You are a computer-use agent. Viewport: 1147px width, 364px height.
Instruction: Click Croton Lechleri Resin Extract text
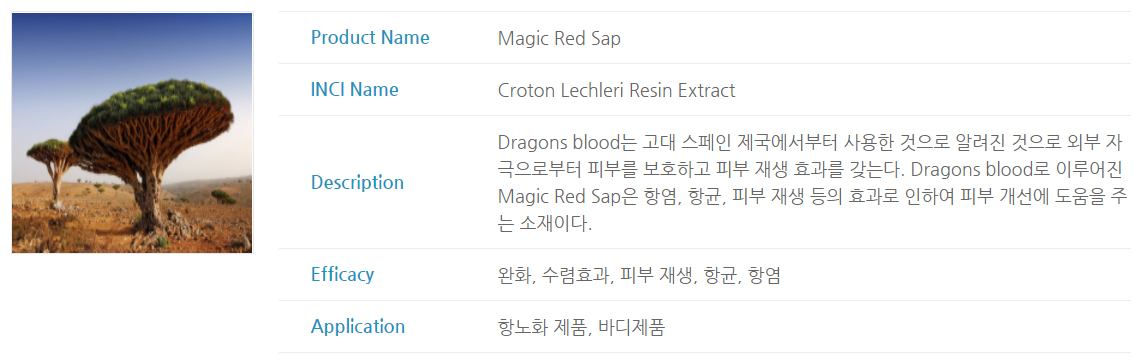click(616, 91)
